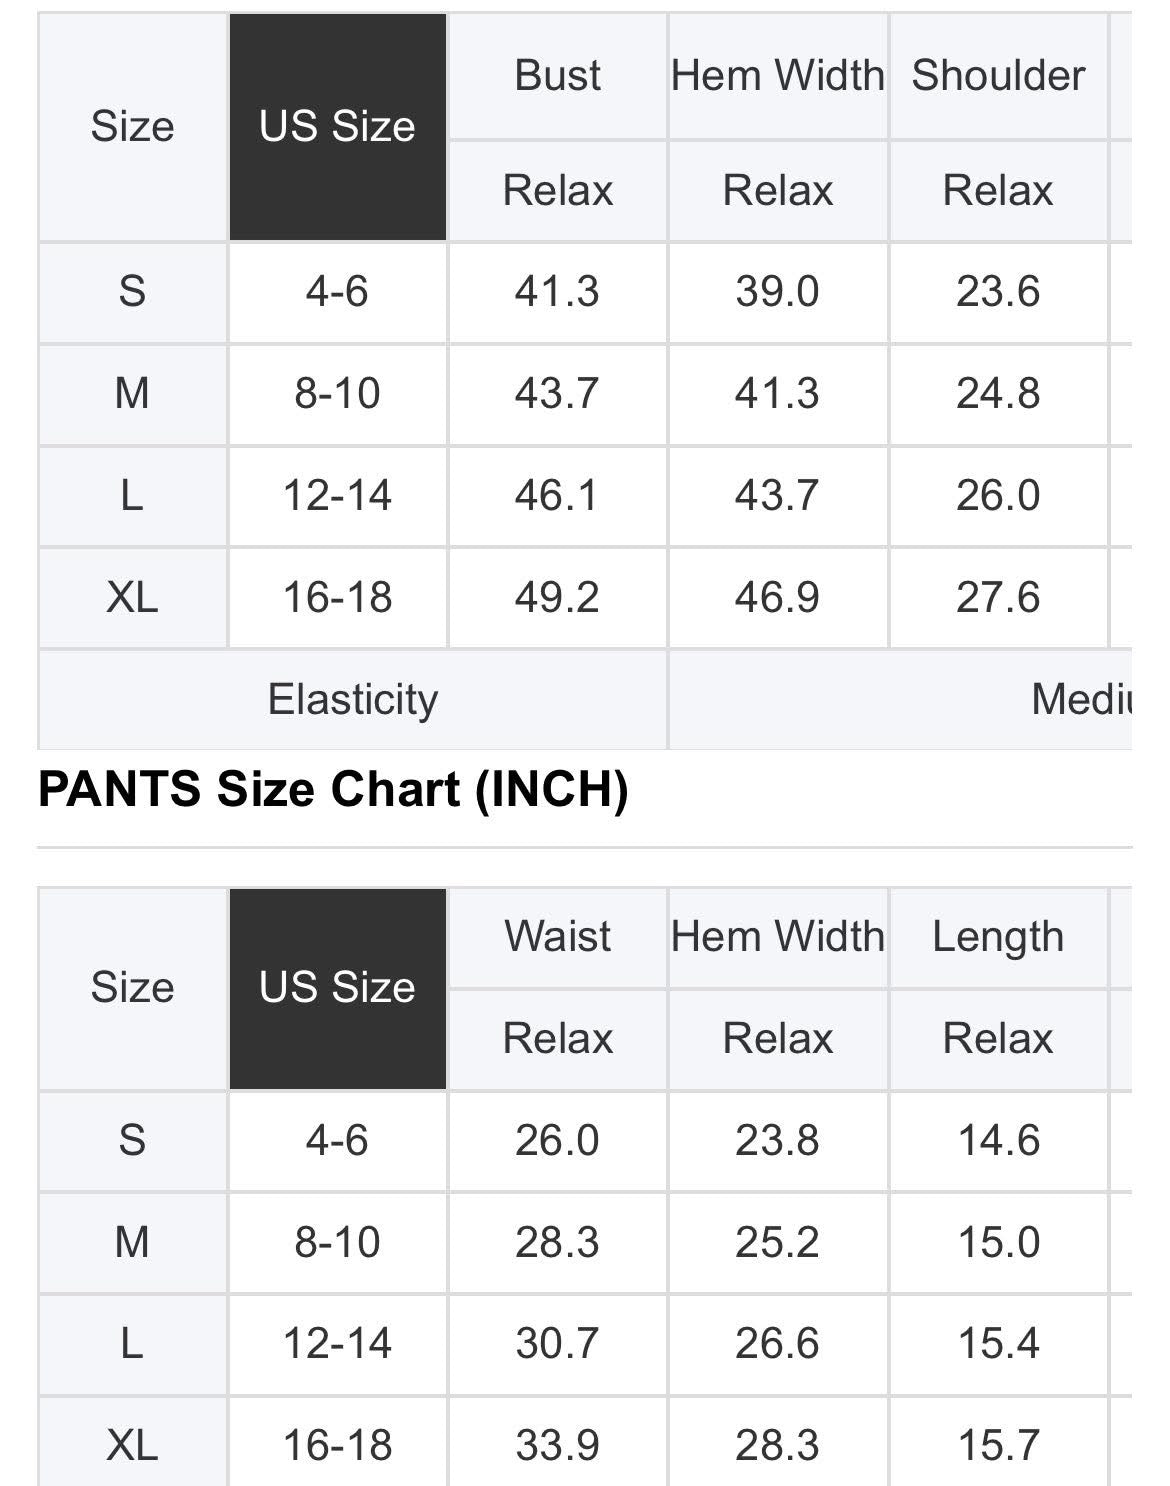
Task: Click the size S waist value 26.0
Action: coord(557,1141)
